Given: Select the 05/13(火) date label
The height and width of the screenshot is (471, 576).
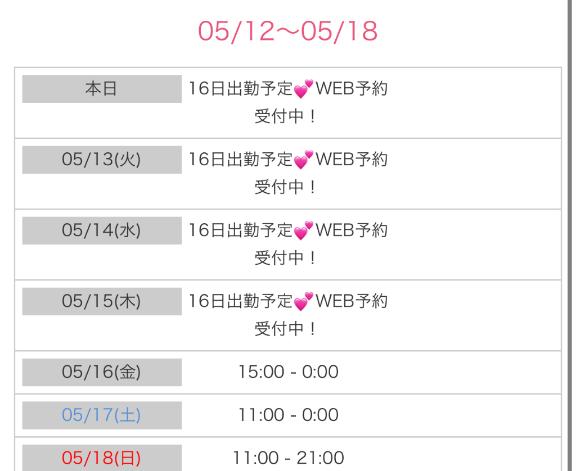Looking at the screenshot, I should pyautogui.click(x=102, y=160).
